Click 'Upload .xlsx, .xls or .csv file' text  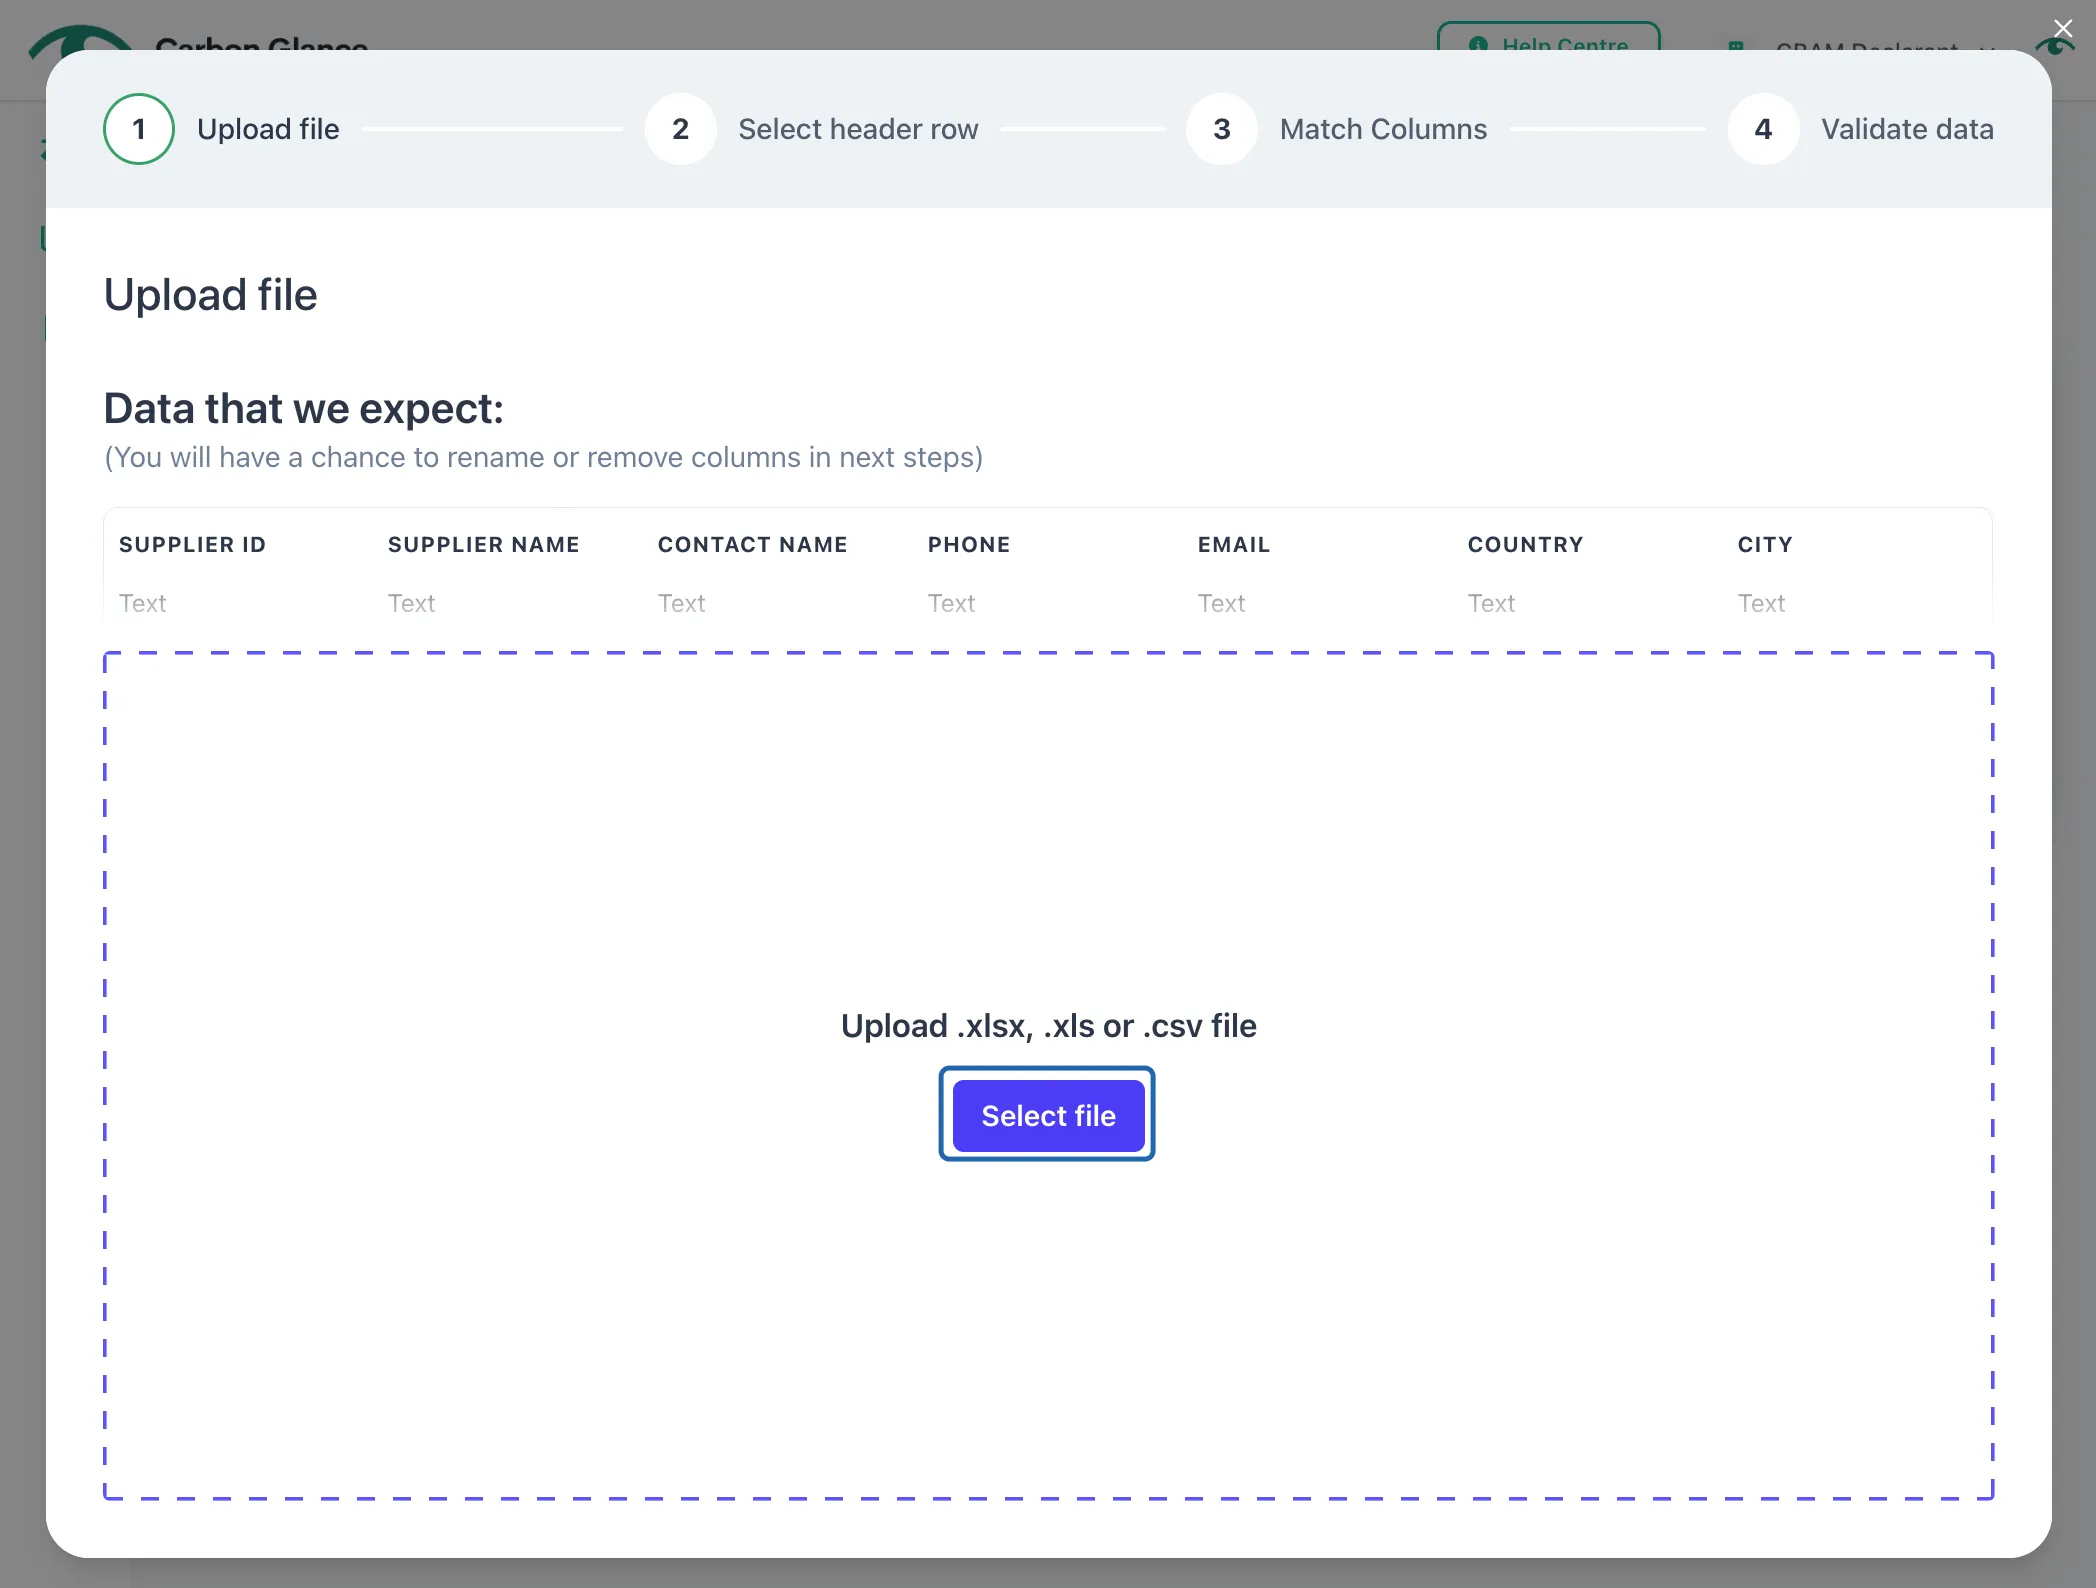pos(1048,1026)
